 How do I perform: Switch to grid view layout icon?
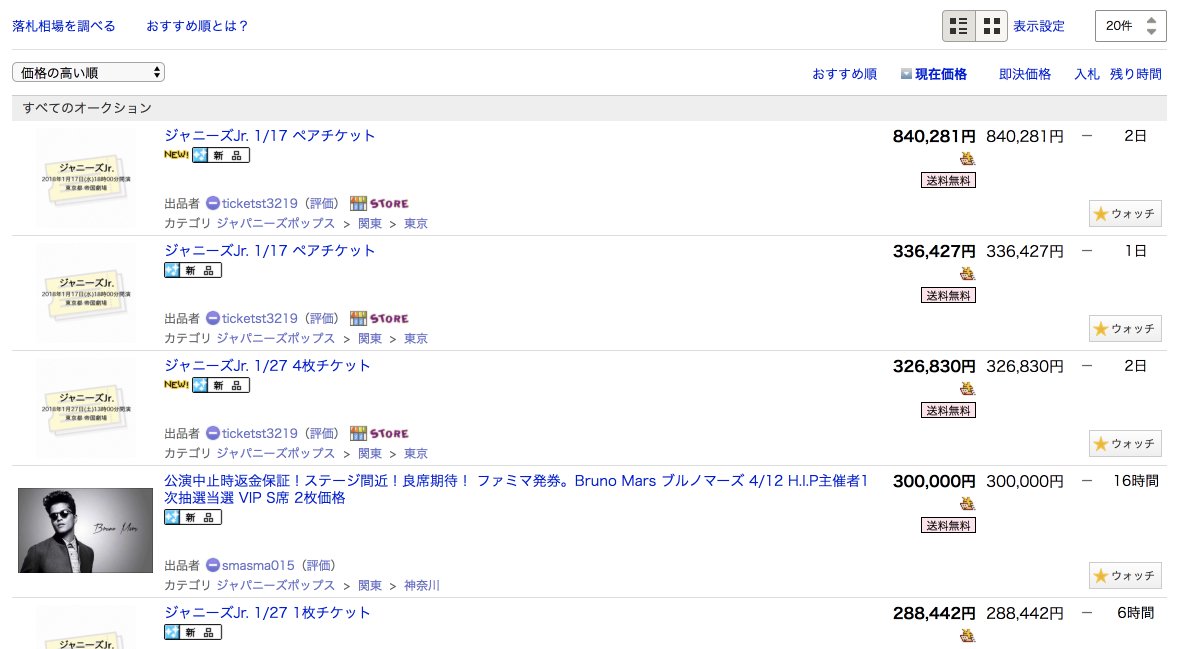click(x=992, y=26)
